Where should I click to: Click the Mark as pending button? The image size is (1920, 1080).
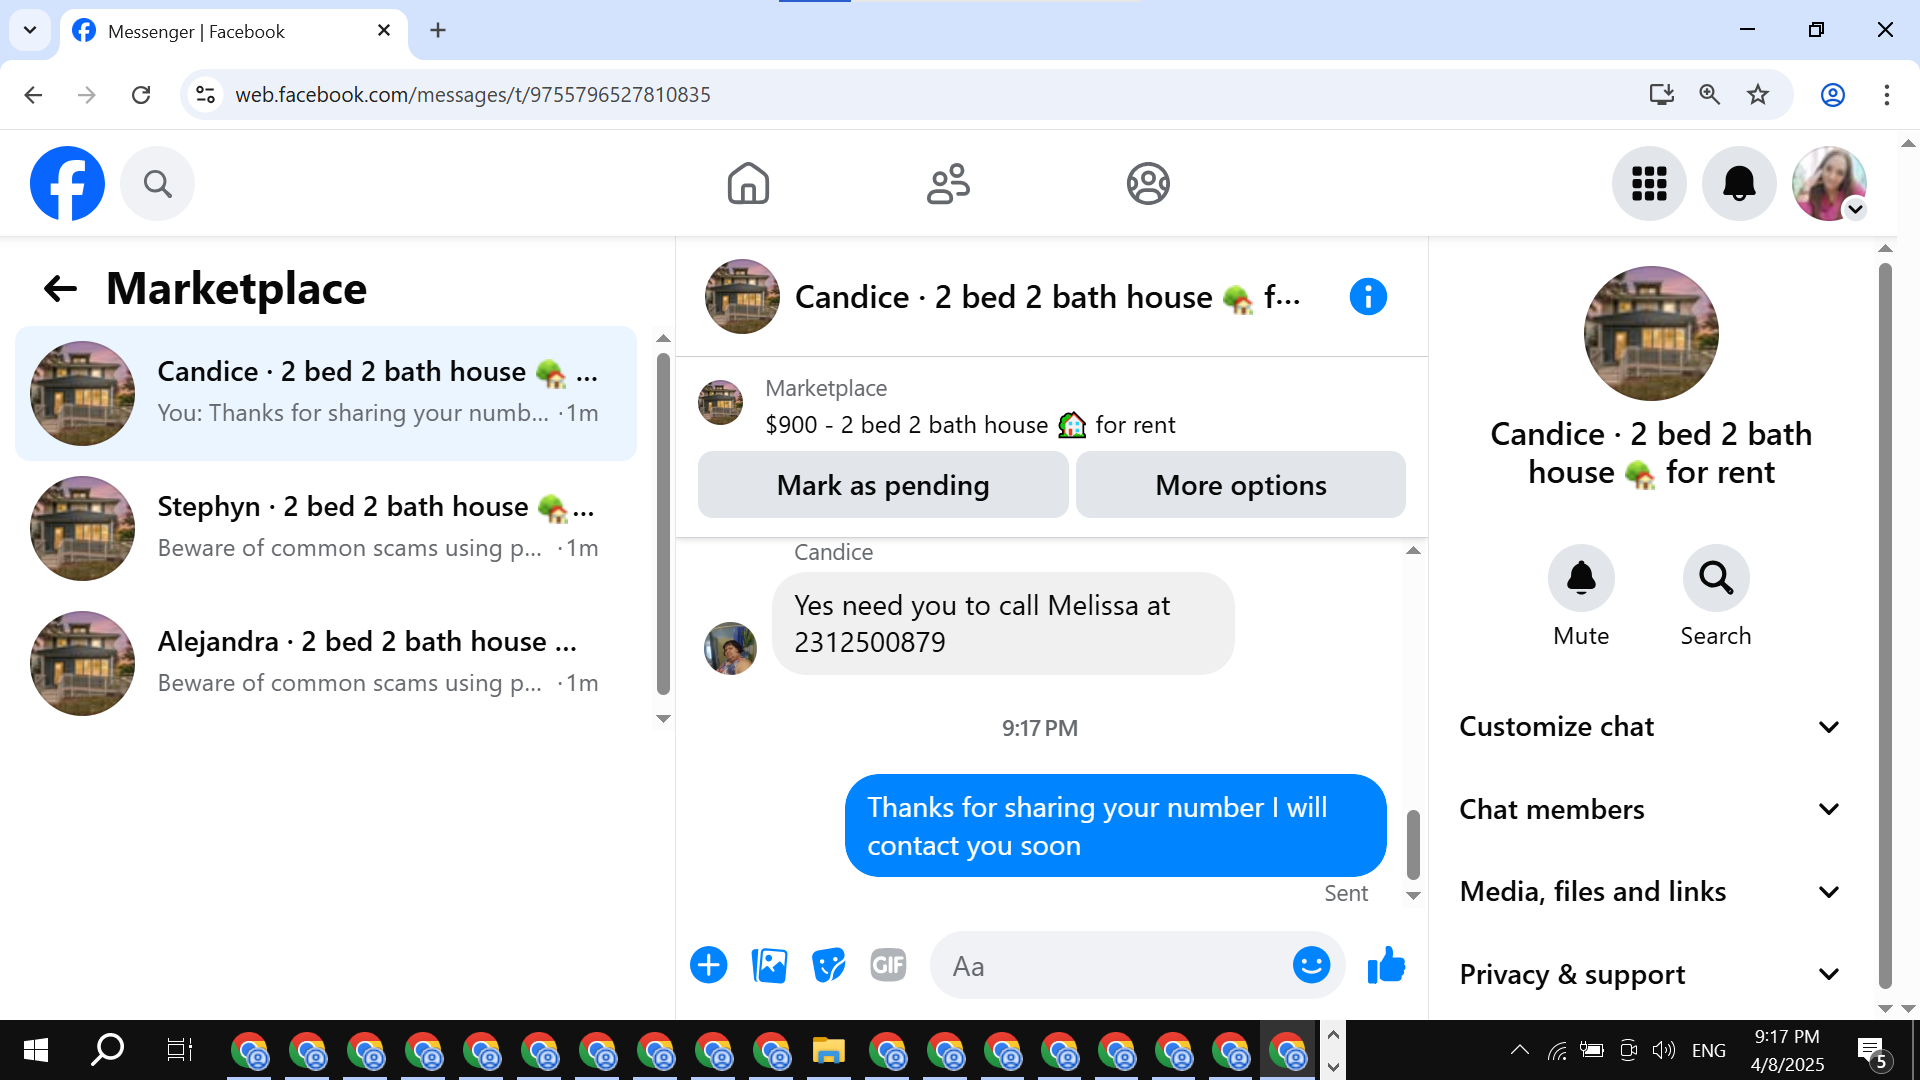tap(883, 485)
